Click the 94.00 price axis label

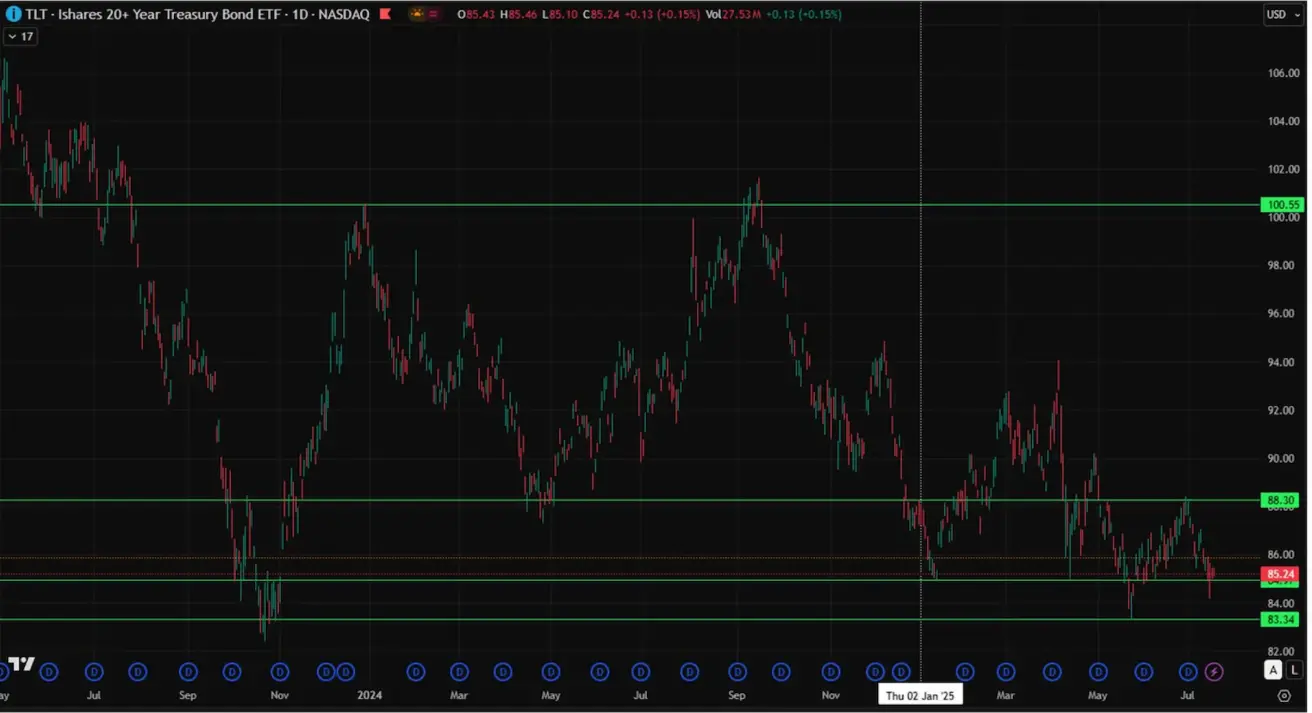click(x=1283, y=362)
